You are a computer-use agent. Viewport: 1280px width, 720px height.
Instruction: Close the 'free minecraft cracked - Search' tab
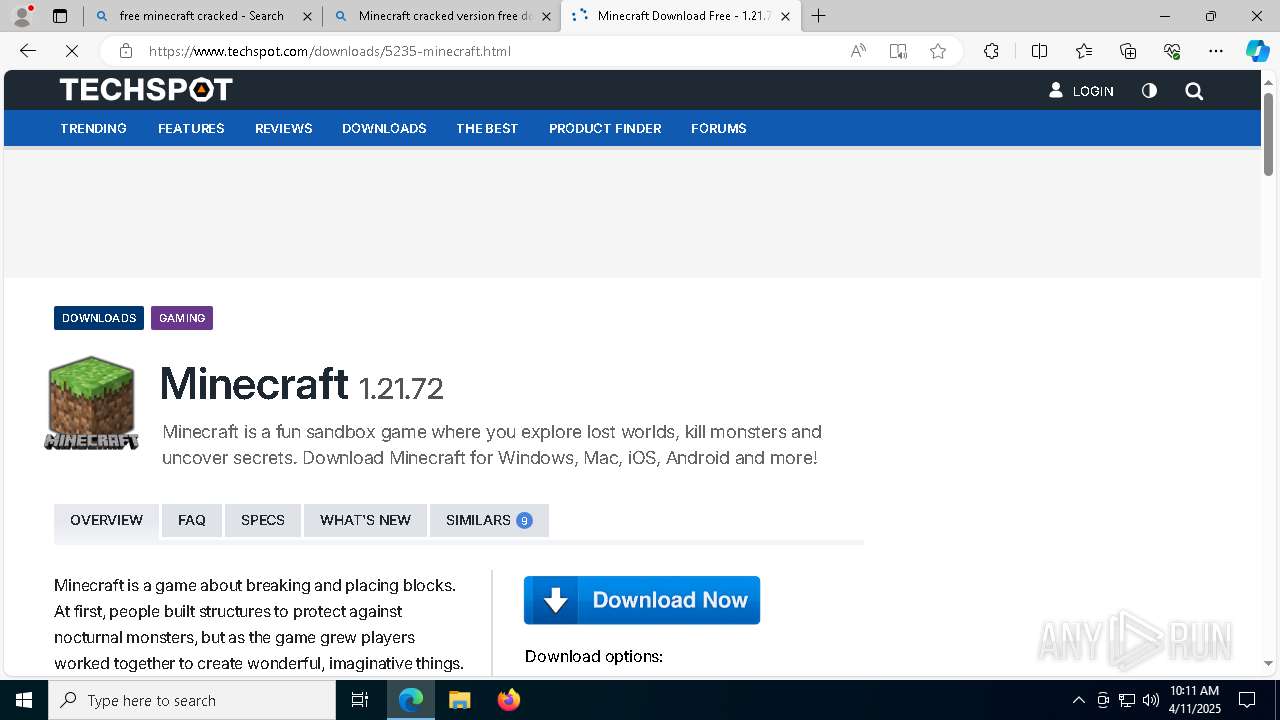click(x=307, y=16)
